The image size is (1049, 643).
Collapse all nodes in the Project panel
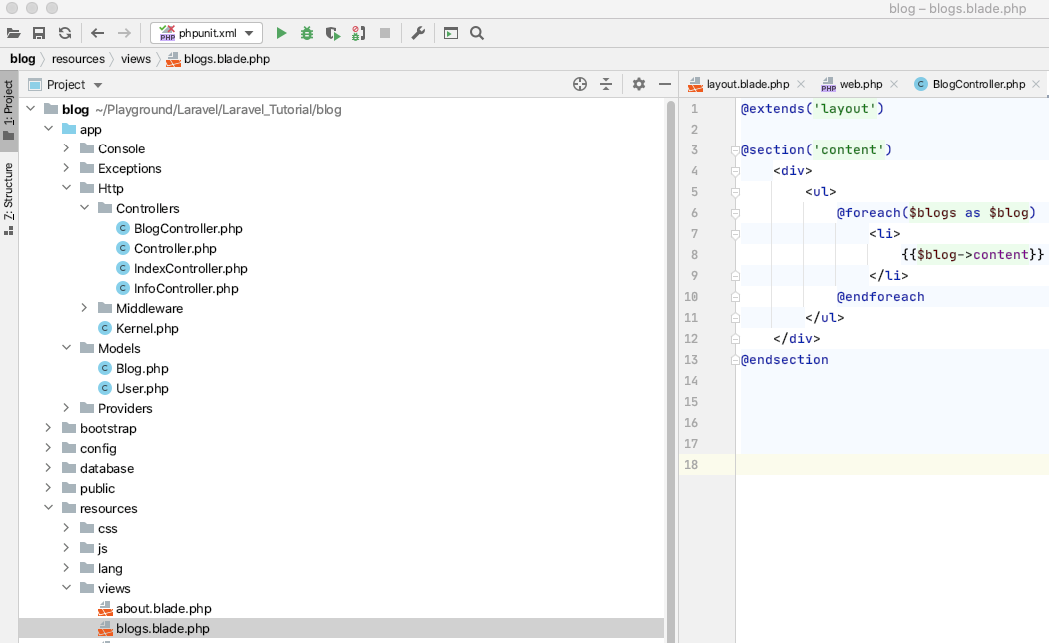605,85
